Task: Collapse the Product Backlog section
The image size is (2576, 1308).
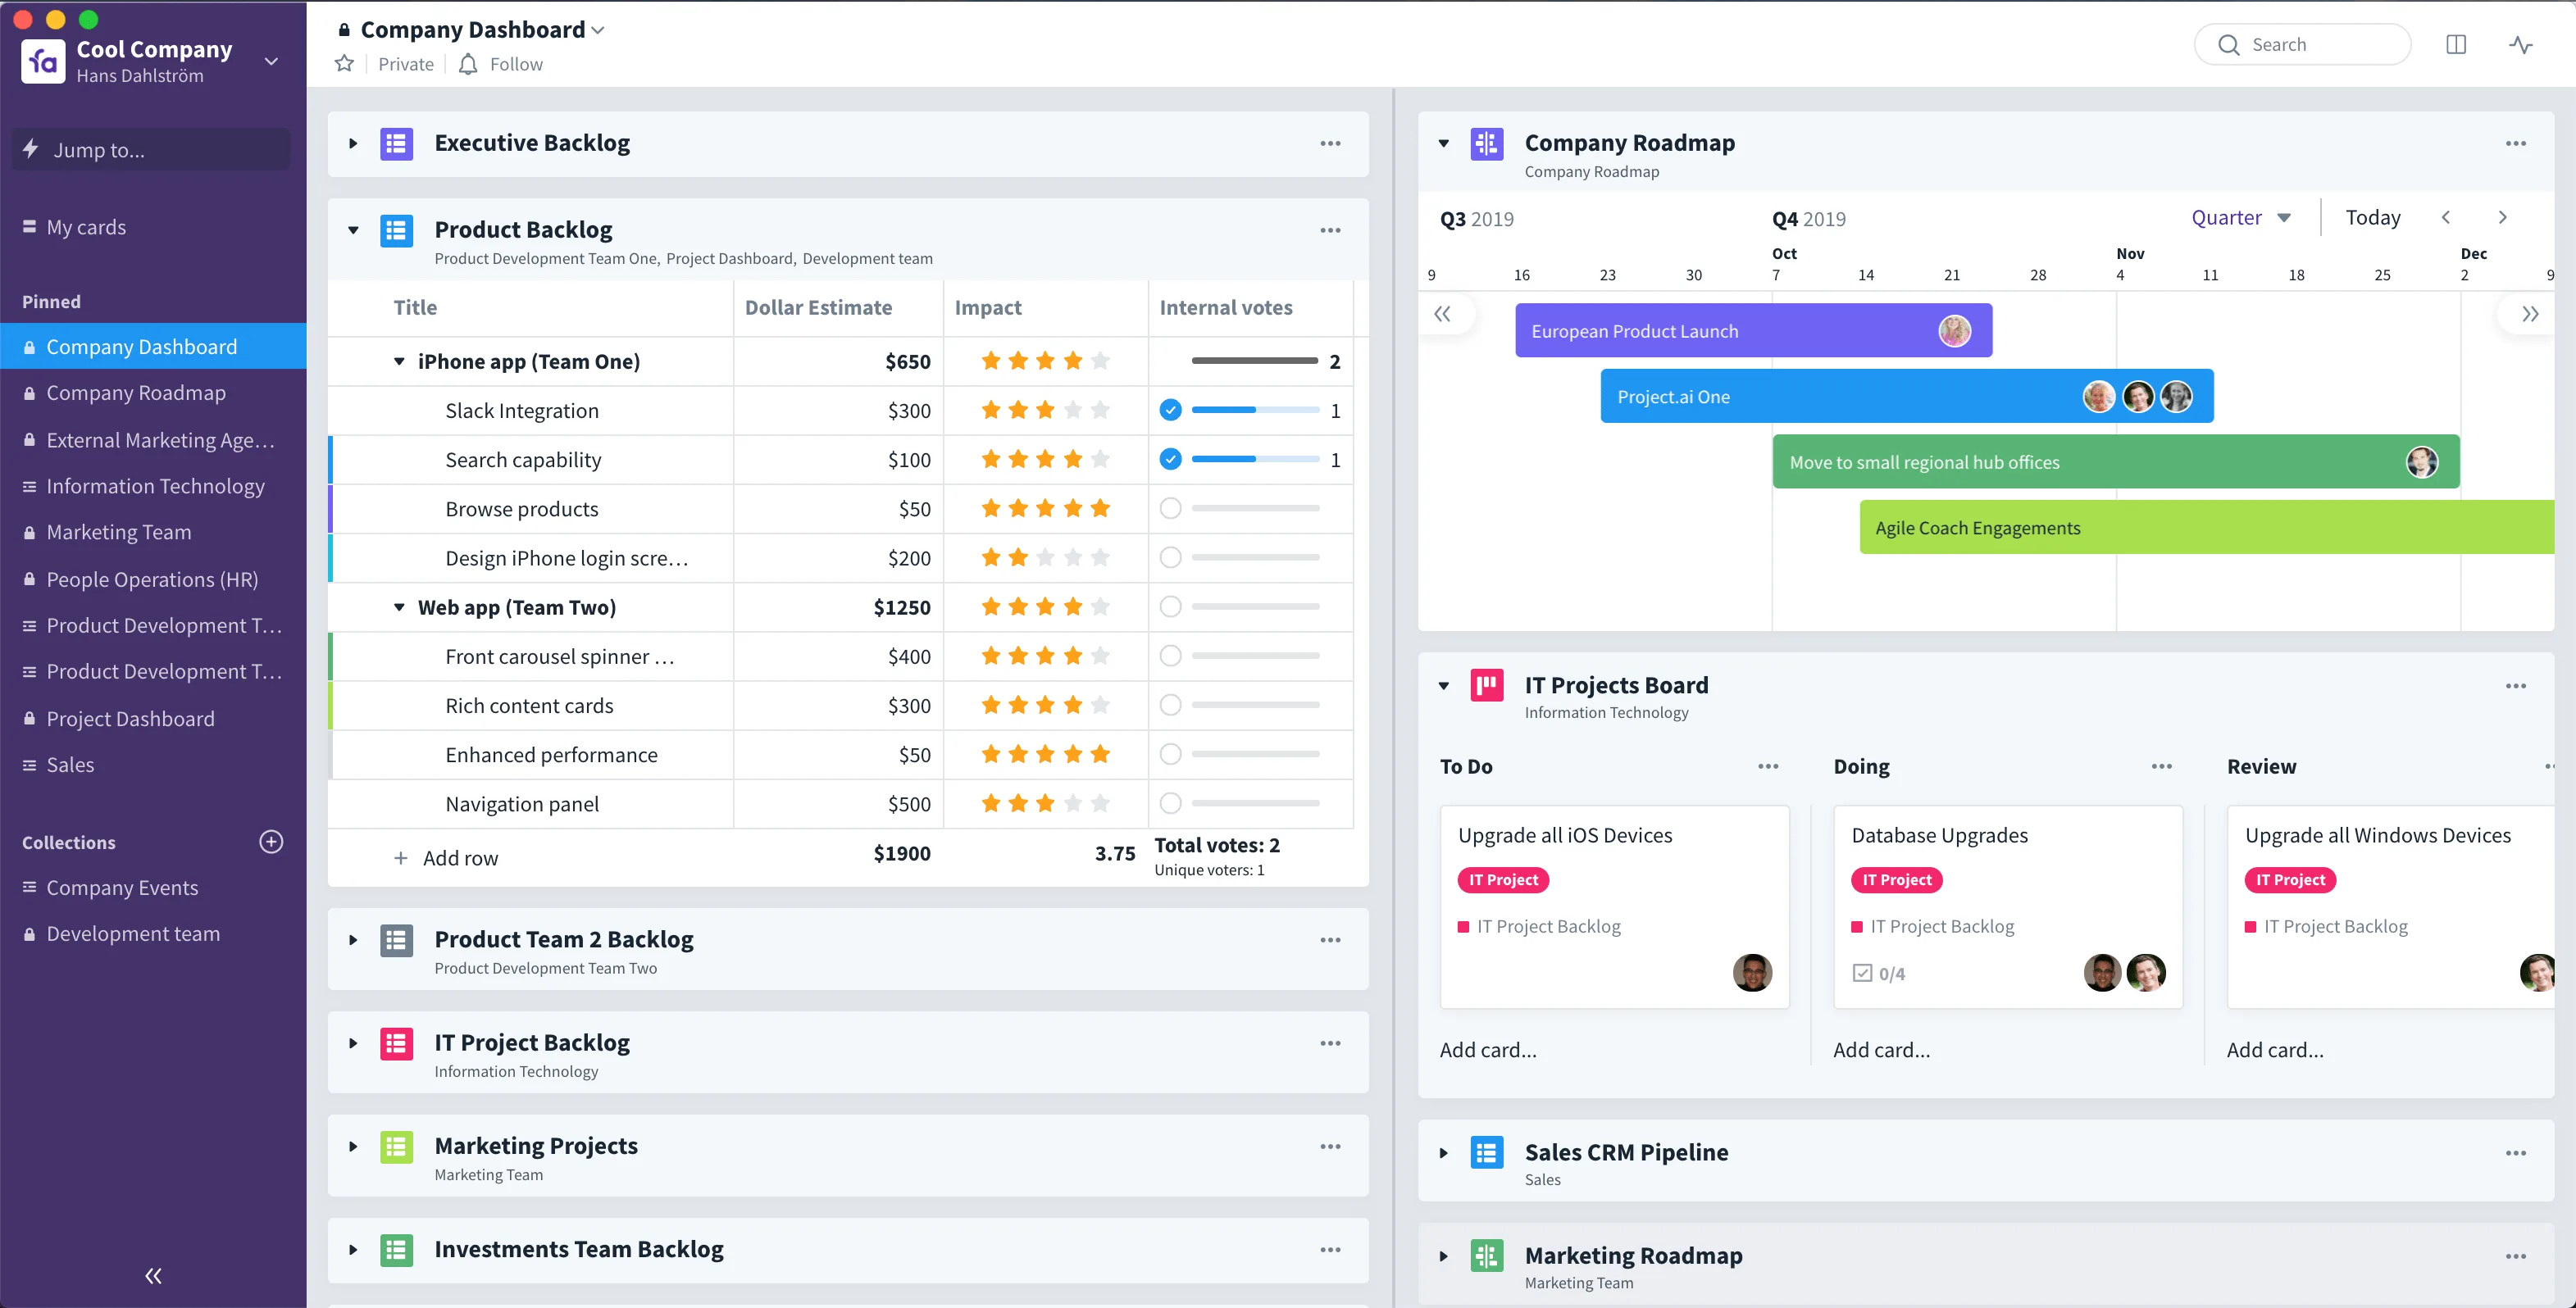Action: tap(353, 230)
